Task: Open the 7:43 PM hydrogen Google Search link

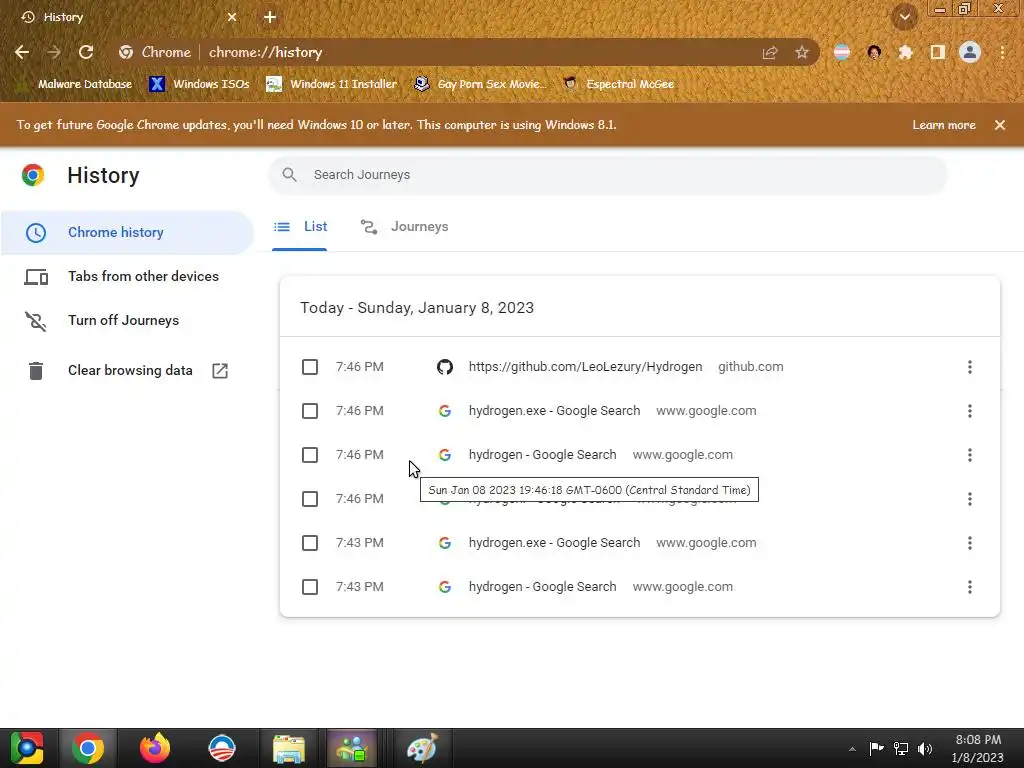Action: [543, 586]
